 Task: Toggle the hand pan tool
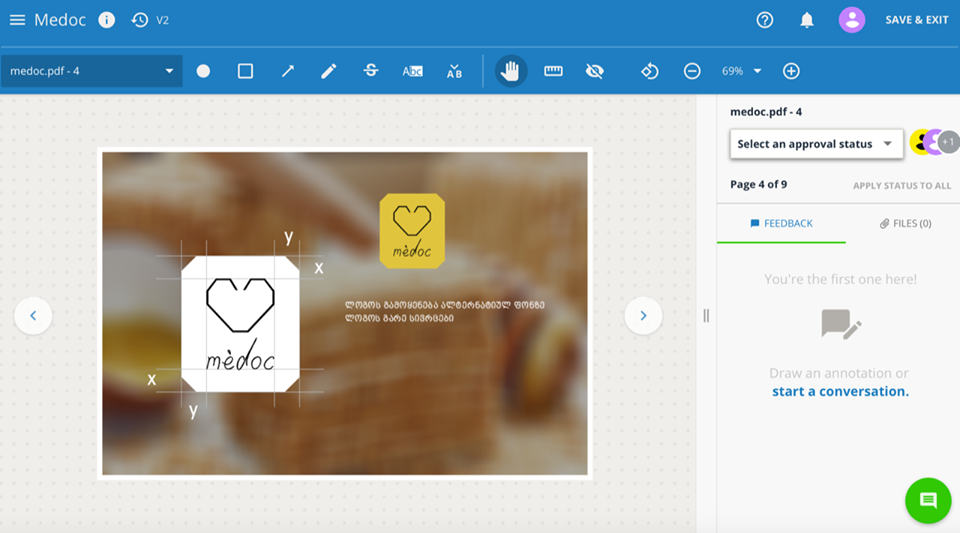pyautogui.click(x=511, y=71)
